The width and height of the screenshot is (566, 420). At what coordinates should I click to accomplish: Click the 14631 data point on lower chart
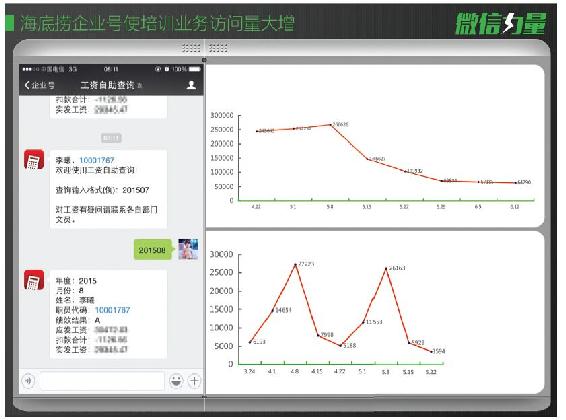[x=273, y=310]
